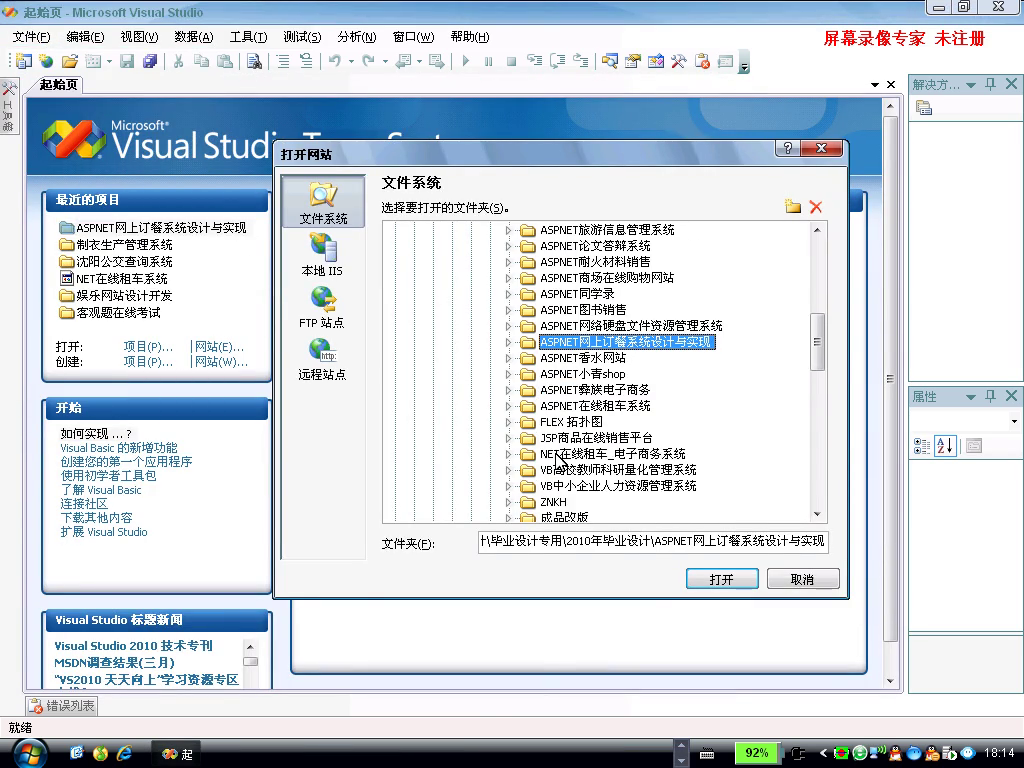Click the alphabetical sort icon in Properties
Viewport: 1024px width, 768px height.
tap(945, 446)
